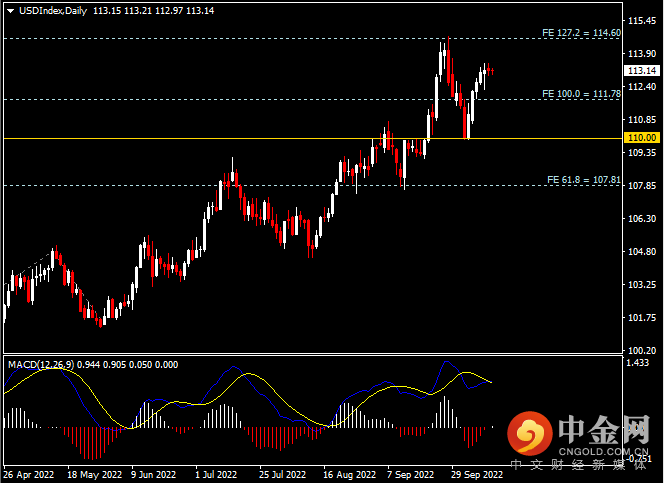Select the FE 127.2 = 114.60 label
This screenshot has width=664, height=483.
[x=581, y=33]
